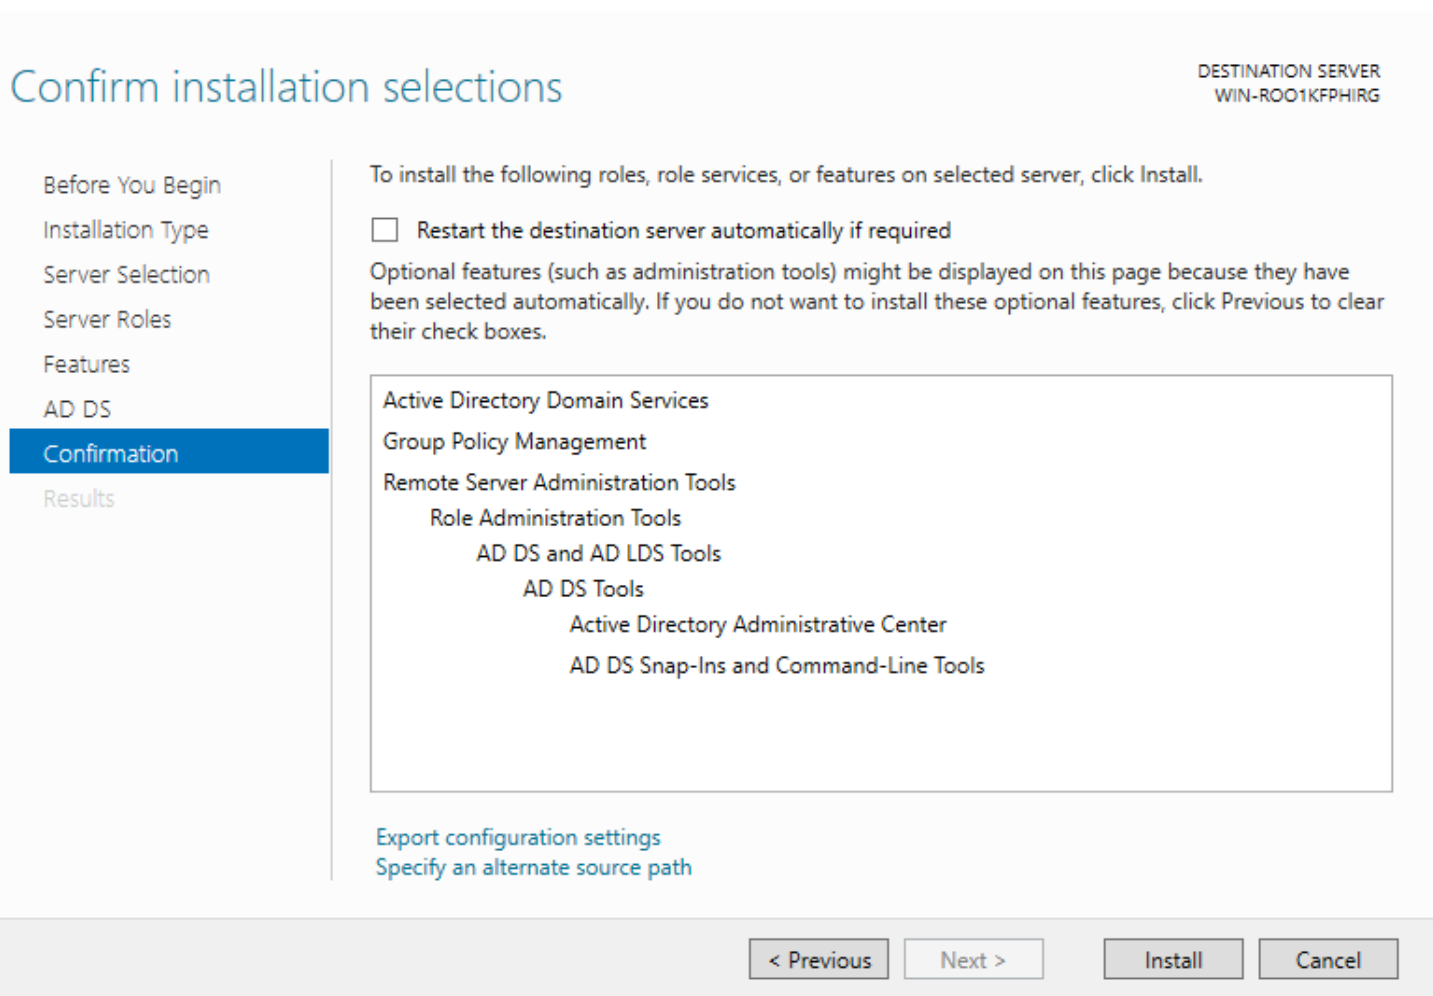Open Export configuration settings link
The height and width of the screenshot is (996, 1433).
tap(518, 837)
